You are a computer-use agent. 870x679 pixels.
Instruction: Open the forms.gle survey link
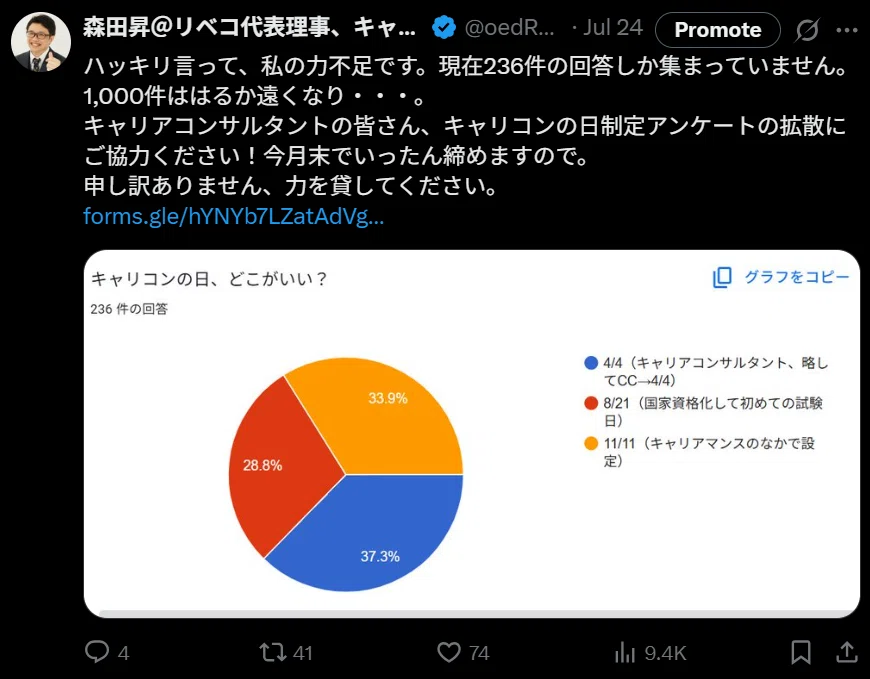234,216
